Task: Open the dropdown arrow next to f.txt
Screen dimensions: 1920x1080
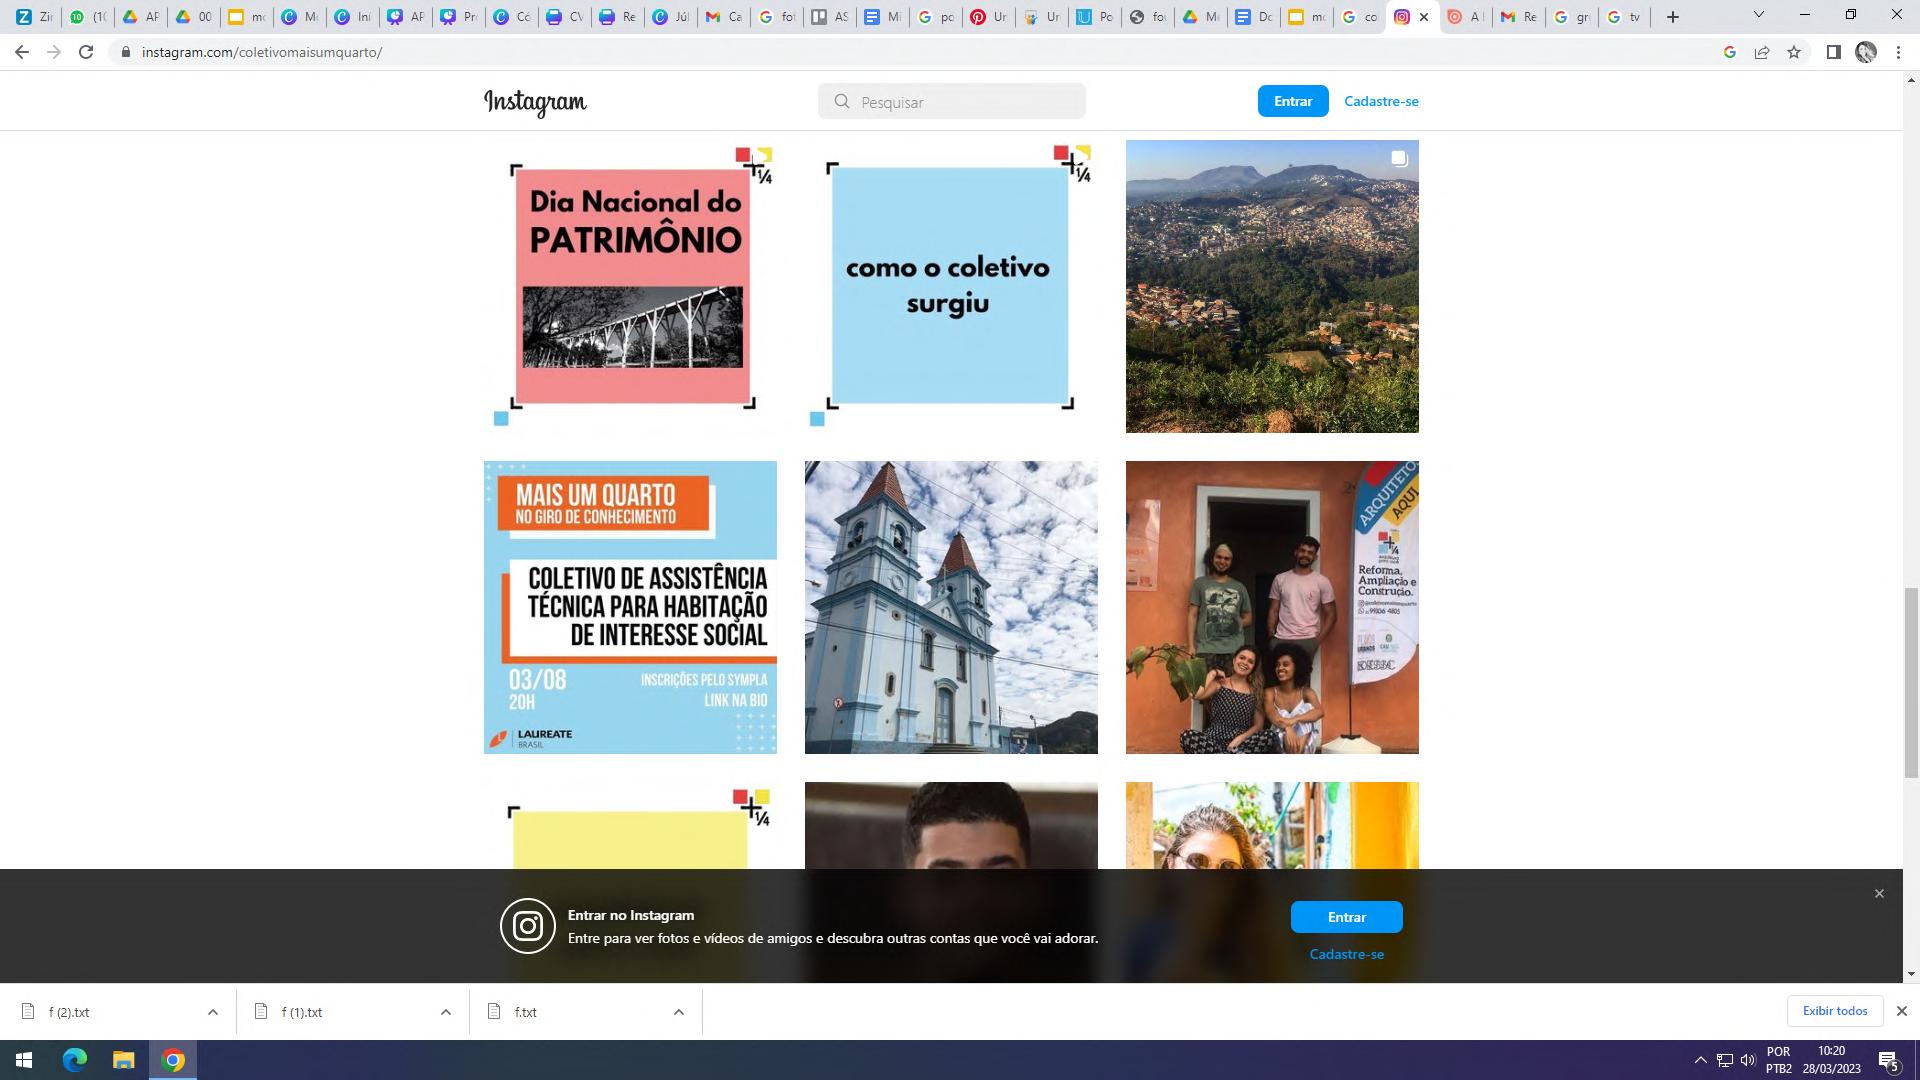Action: click(679, 1012)
